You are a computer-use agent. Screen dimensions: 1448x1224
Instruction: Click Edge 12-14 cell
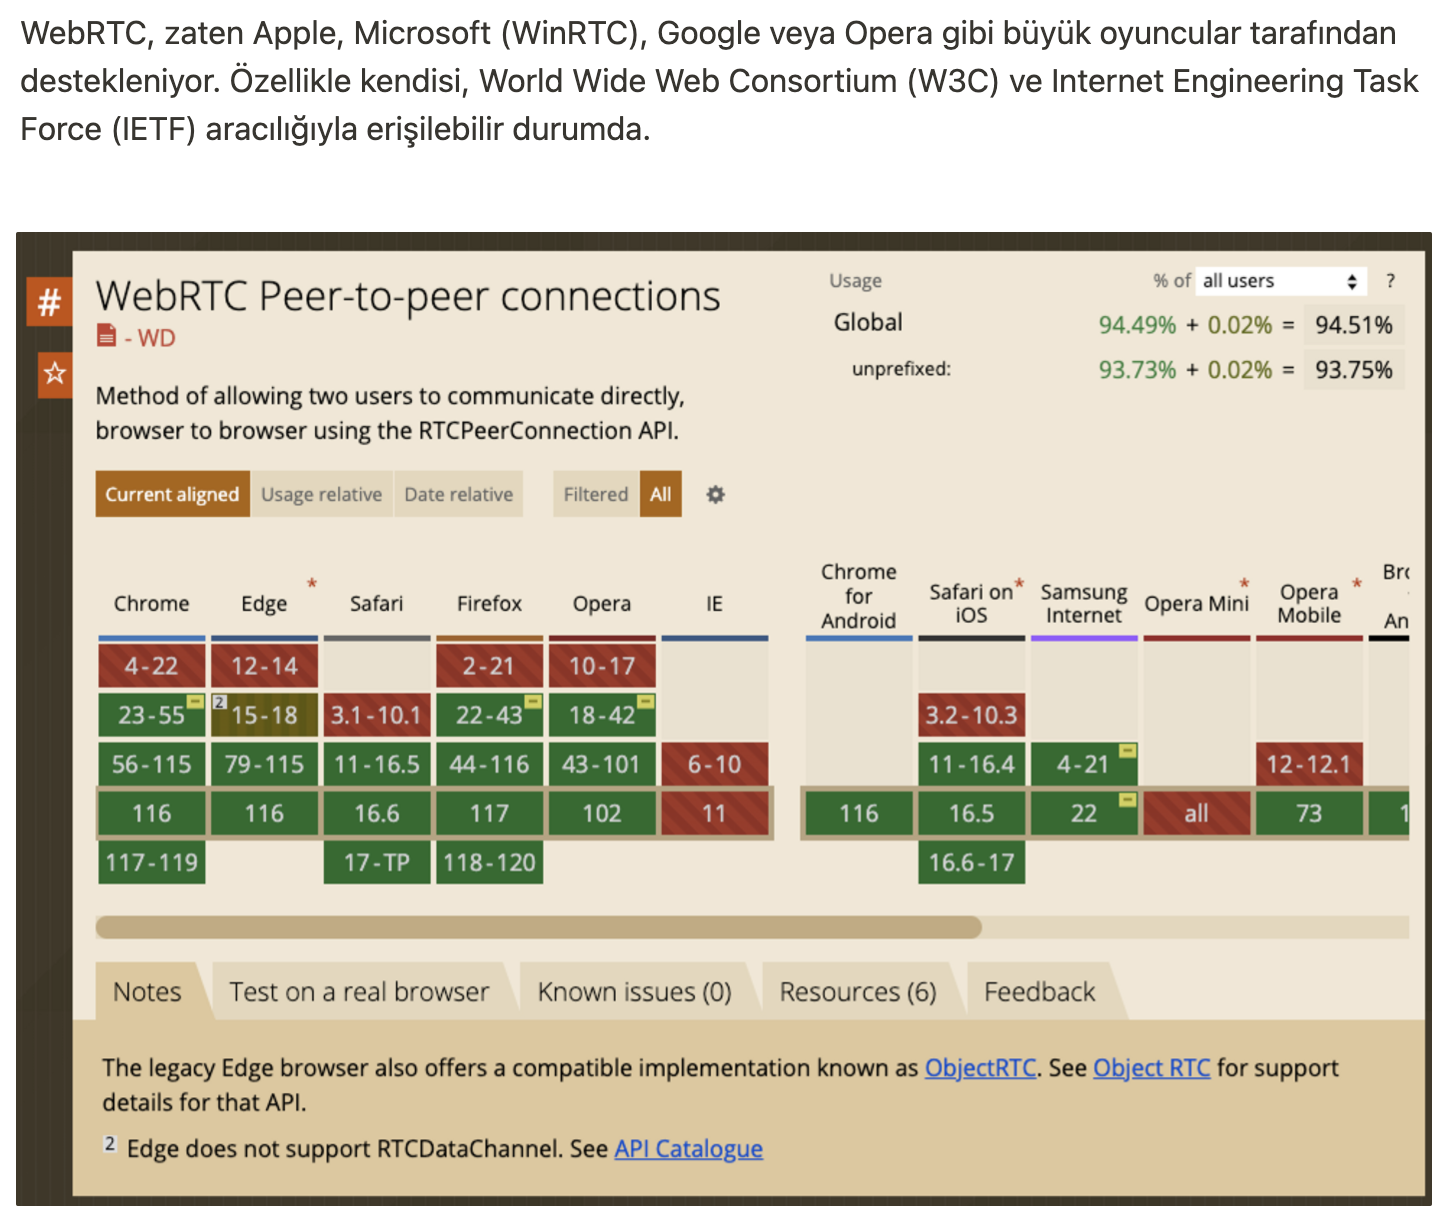(x=265, y=666)
